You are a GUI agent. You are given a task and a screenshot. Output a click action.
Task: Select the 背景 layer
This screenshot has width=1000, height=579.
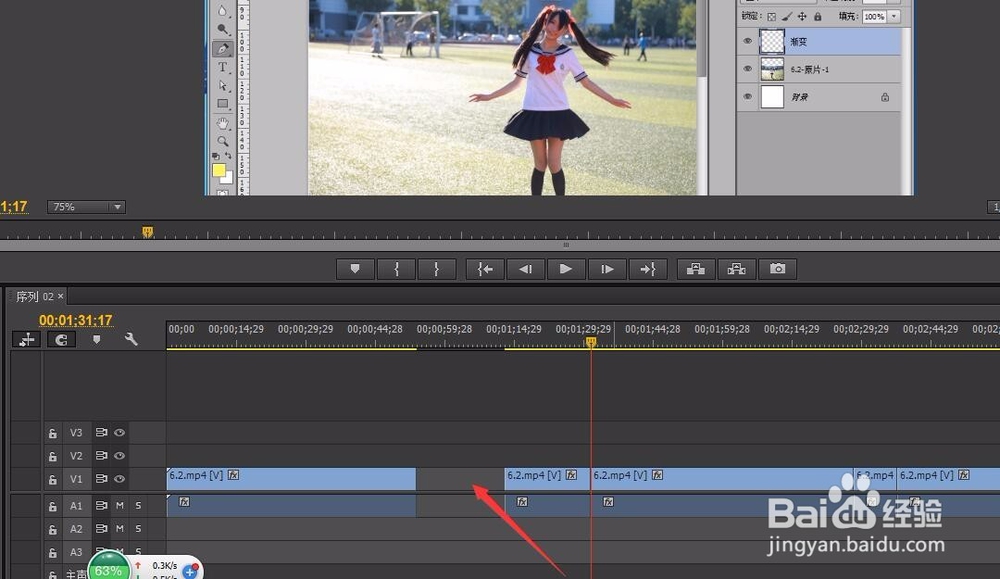click(819, 97)
